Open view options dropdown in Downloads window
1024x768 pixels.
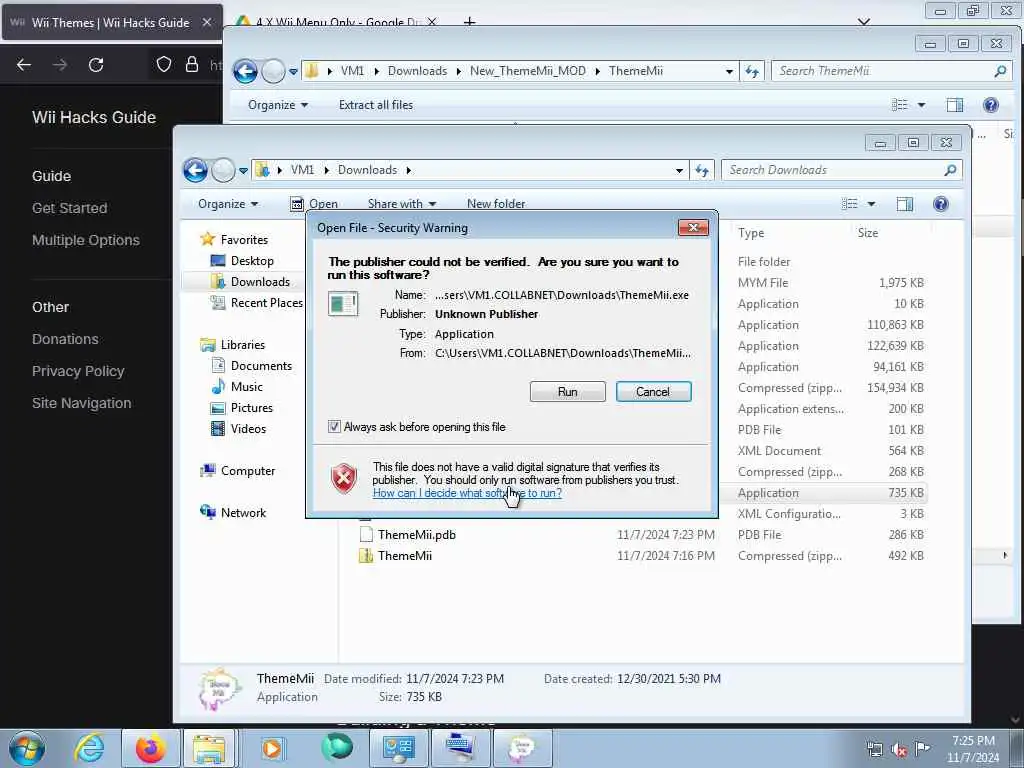pos(871,204)
